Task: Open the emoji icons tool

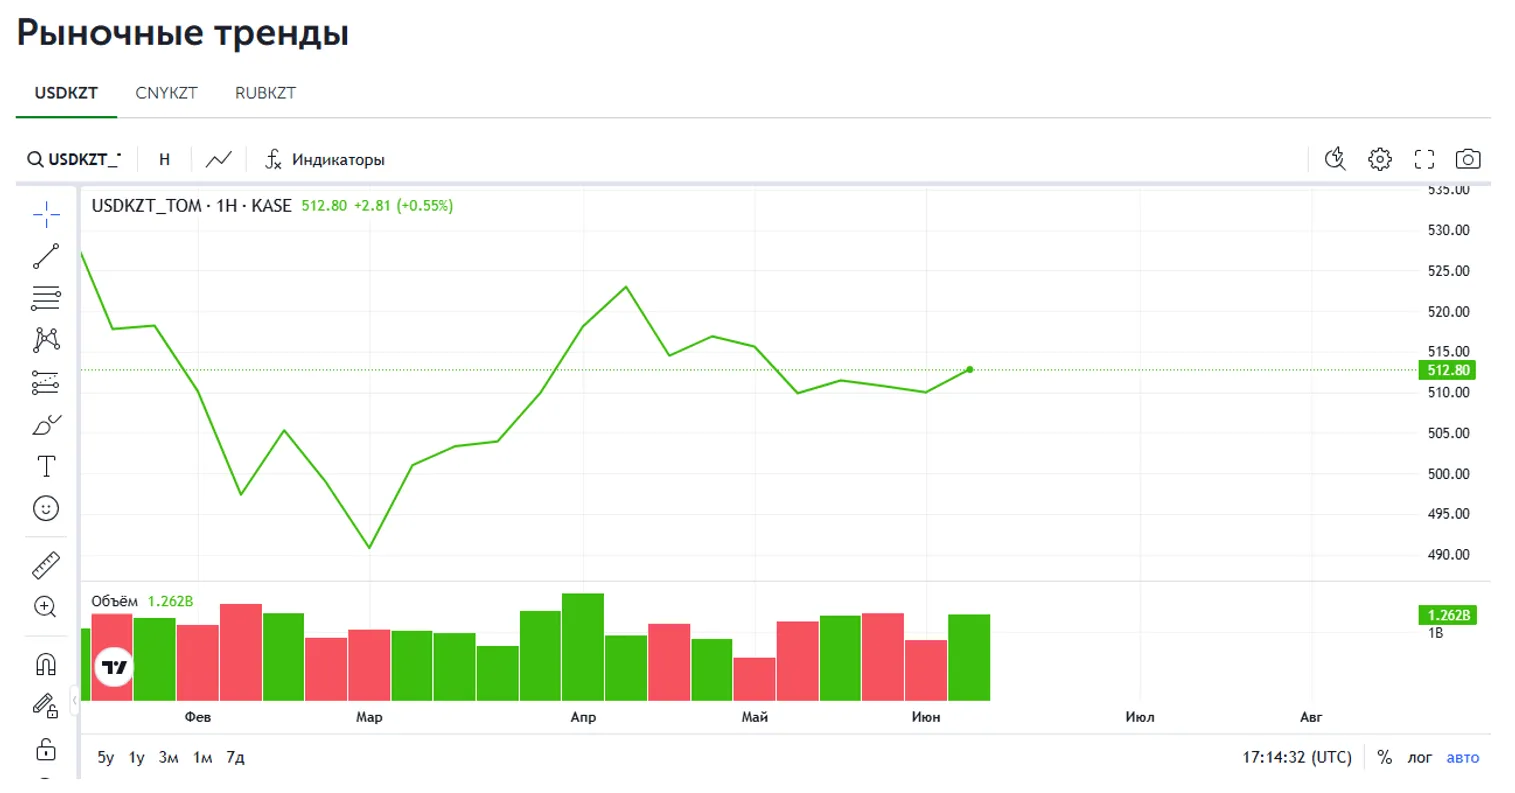Action: pos(46,509)
